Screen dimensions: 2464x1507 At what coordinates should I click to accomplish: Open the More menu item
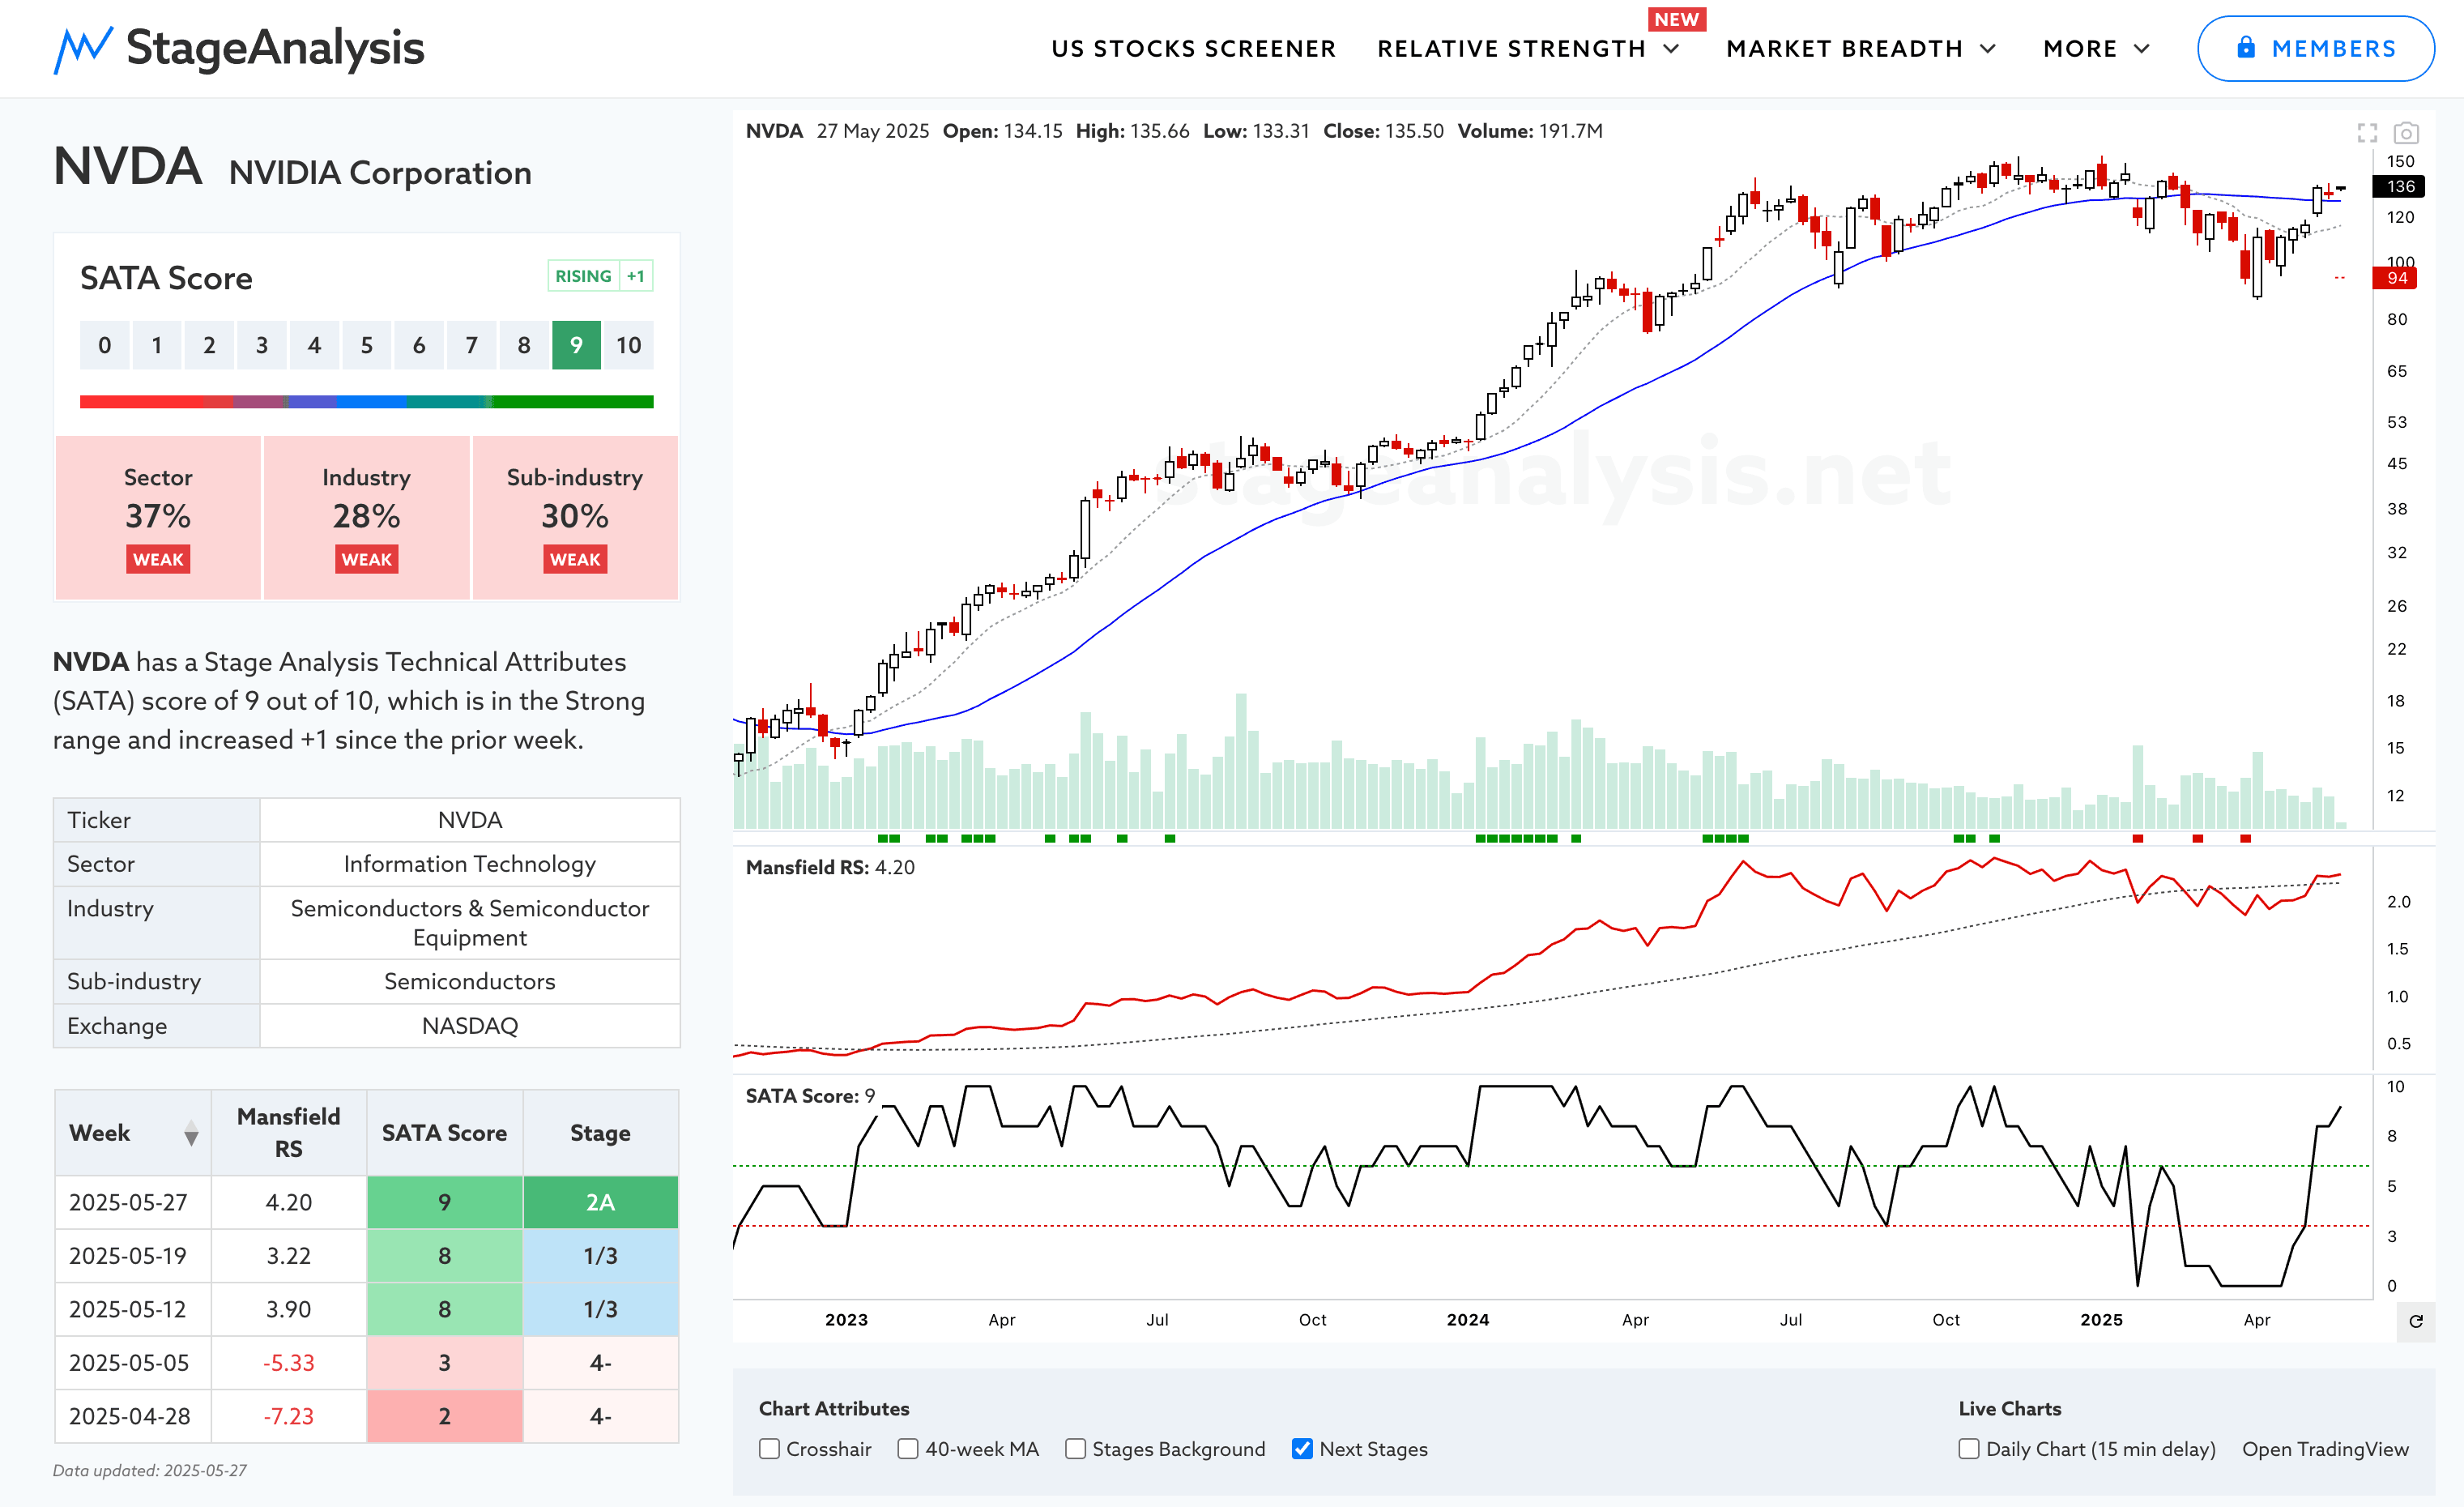pos(2080,49)
